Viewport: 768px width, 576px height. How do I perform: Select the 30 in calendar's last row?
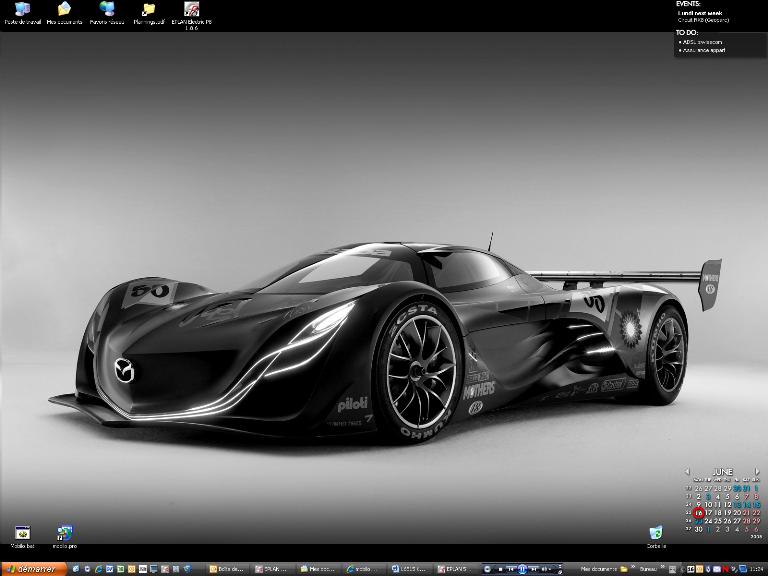coord(698,529)
